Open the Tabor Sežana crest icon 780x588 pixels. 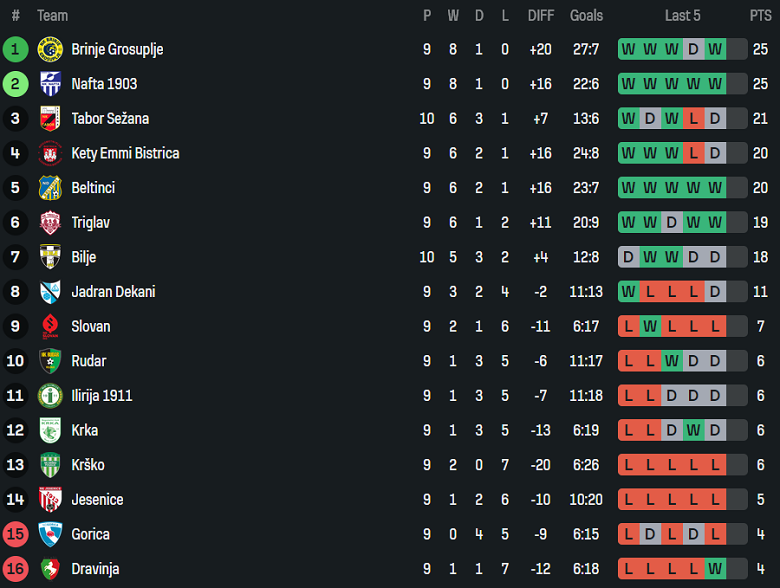pyautogui.click(x=50, y=119)
